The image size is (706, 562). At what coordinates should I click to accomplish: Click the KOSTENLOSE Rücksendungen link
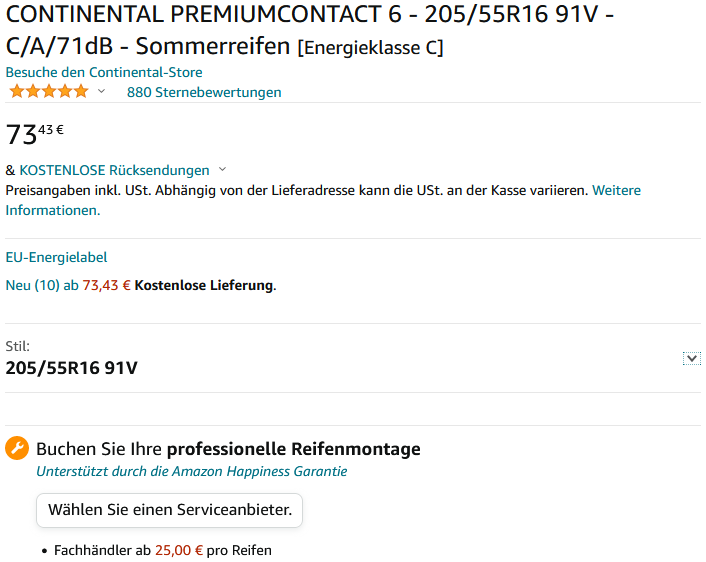click(114, 170)
